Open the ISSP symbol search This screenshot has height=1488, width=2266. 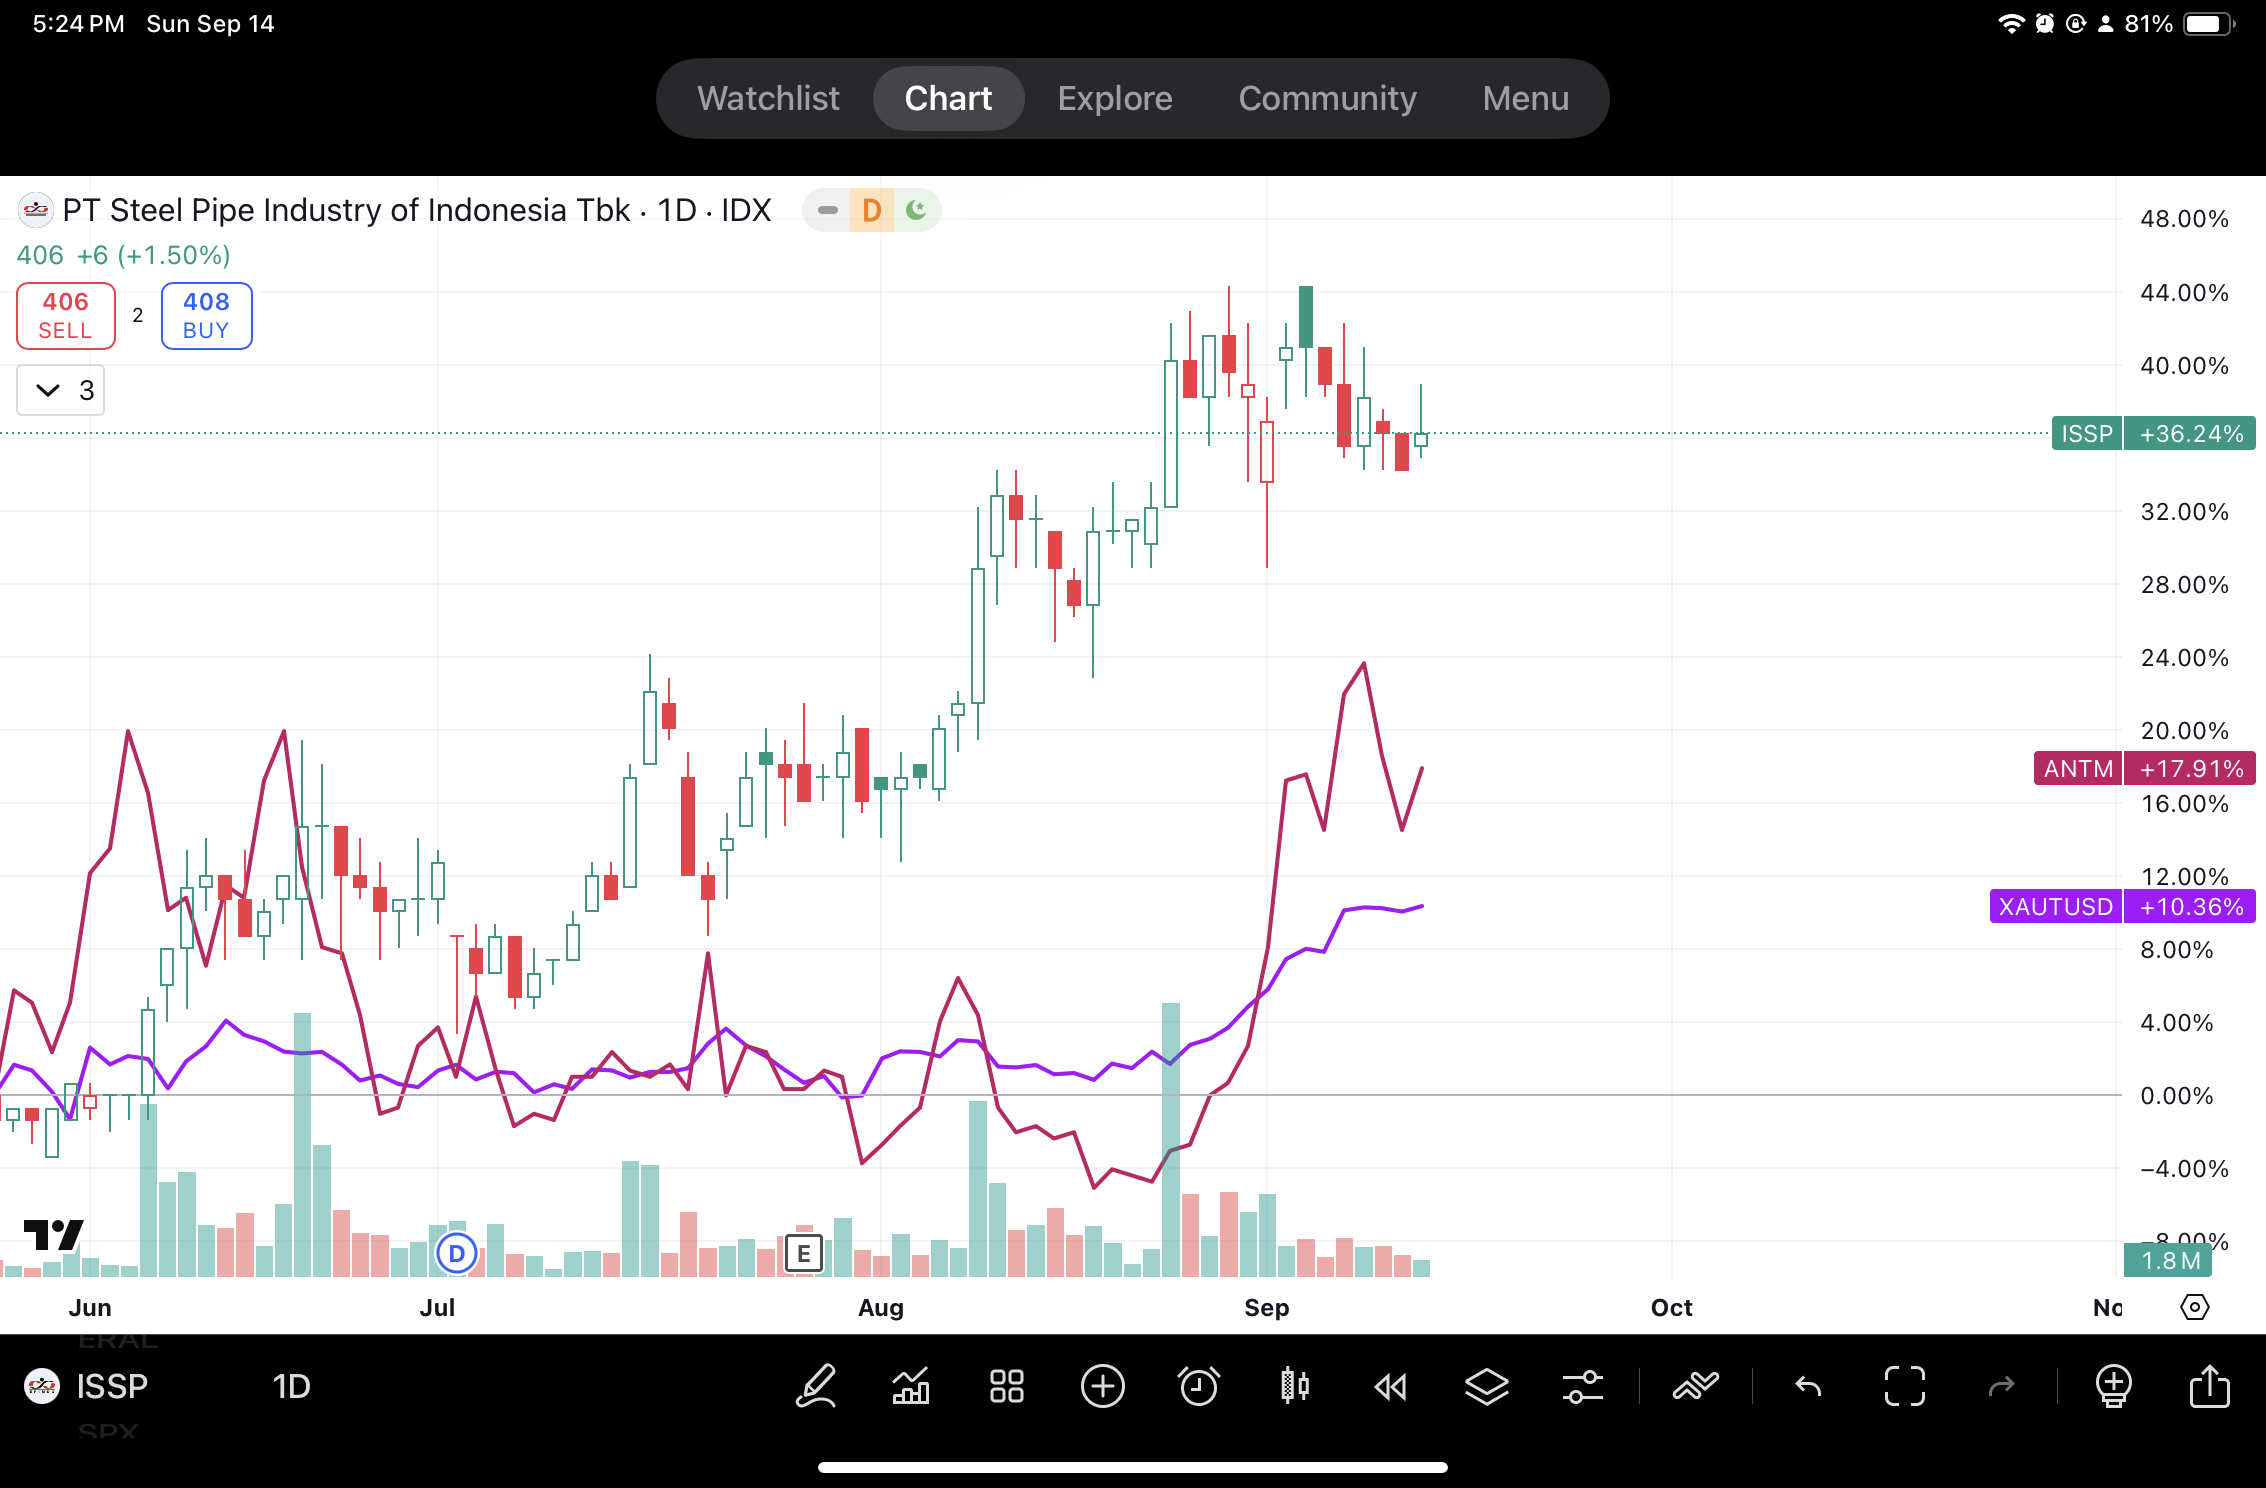87,1386
